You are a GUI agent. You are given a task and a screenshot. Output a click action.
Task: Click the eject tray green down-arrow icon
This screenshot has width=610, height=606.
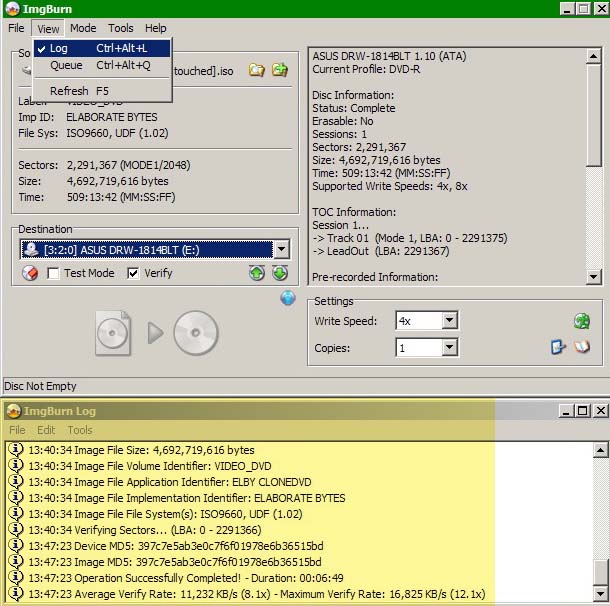[x=280, y=273]
